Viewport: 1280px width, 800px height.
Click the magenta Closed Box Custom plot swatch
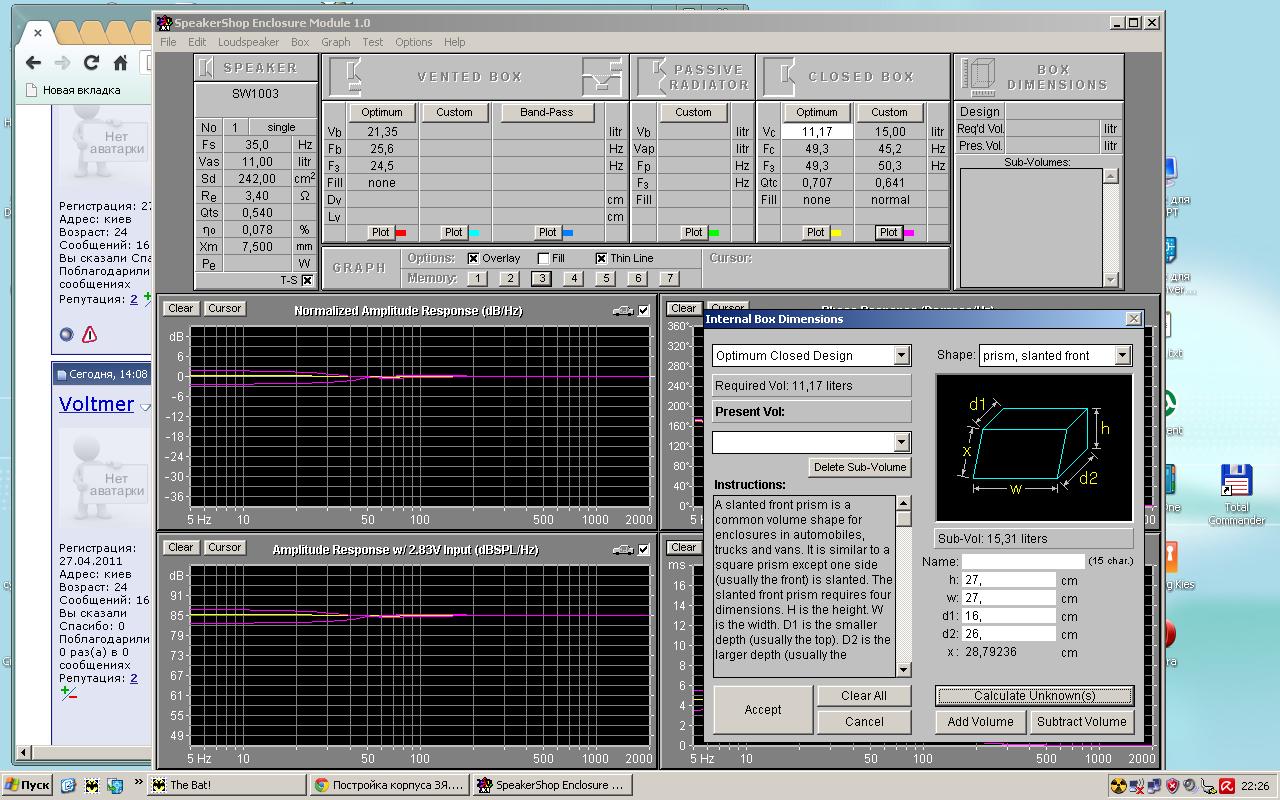pos(910,233)
